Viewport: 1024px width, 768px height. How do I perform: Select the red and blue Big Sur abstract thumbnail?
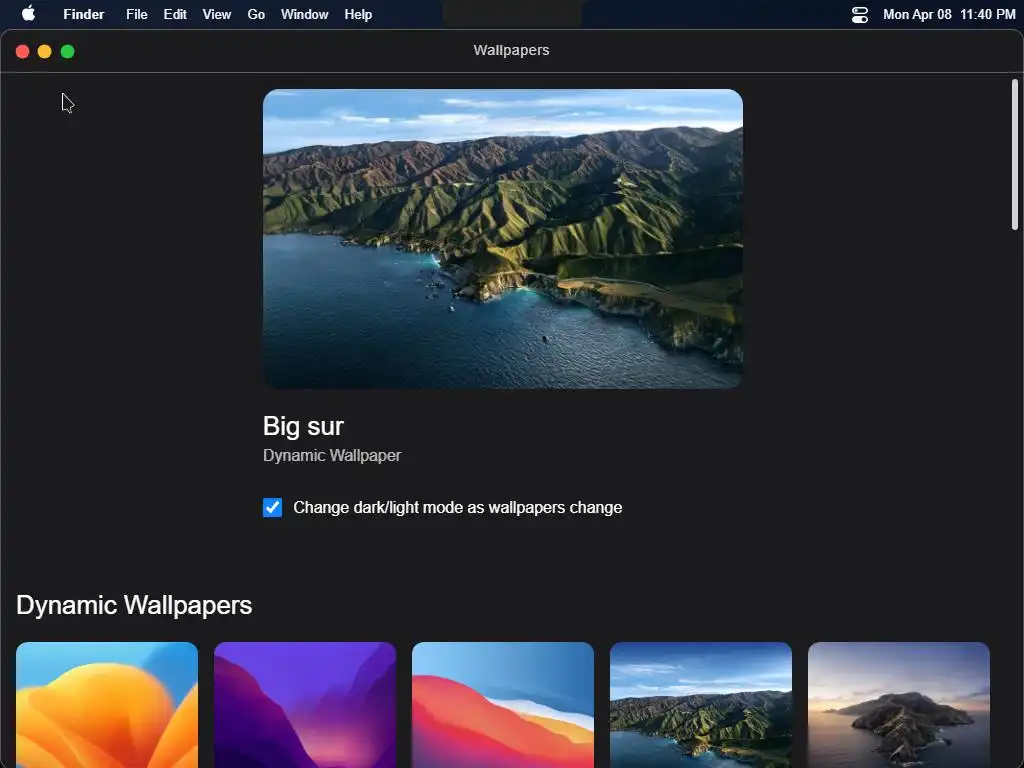503,705
